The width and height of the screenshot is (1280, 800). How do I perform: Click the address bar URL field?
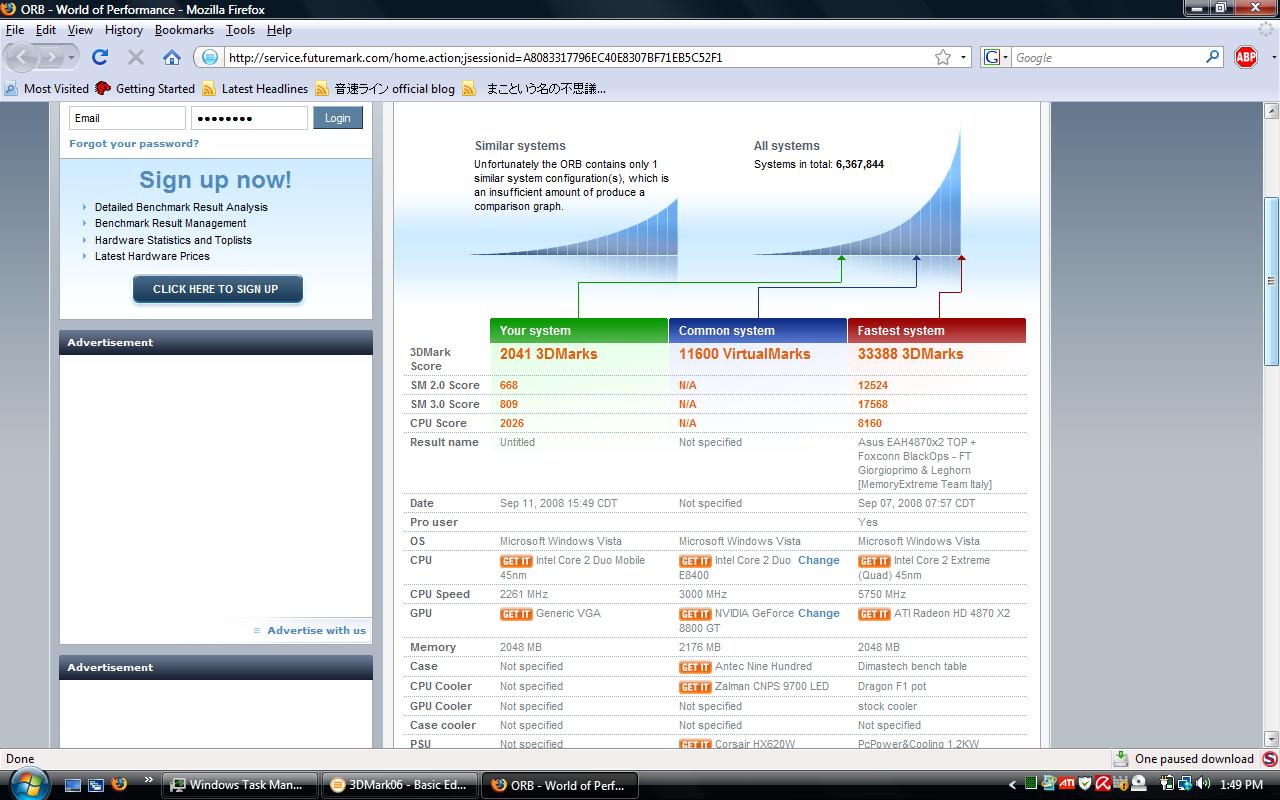click(x=580, y=57)
